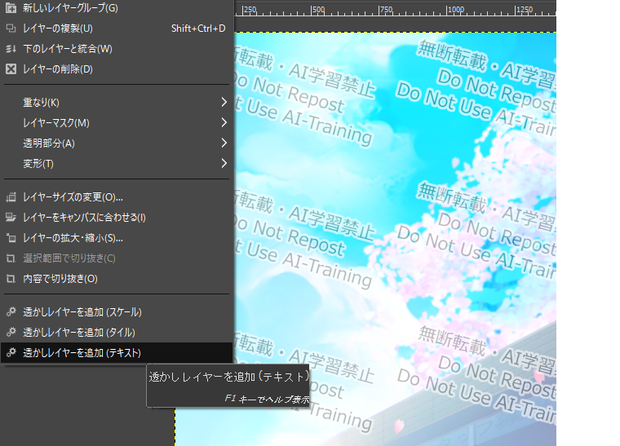
Task: Choose 下のレイヤーと統合(W) entry
Action: pyautogui.click(x=117, y=49)
